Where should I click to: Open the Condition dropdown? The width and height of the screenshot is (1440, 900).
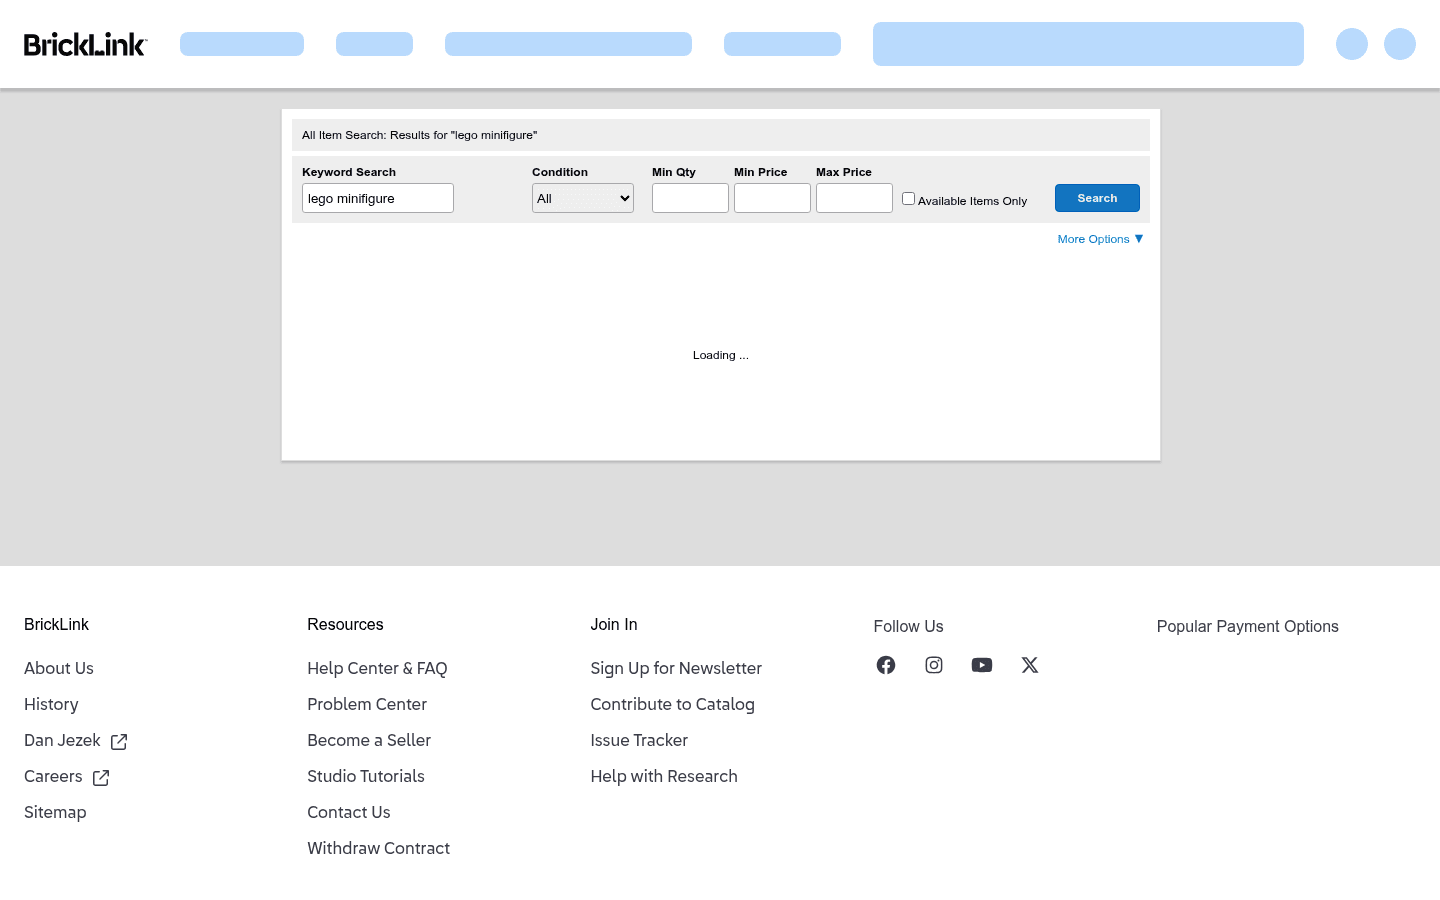[583, 198]
